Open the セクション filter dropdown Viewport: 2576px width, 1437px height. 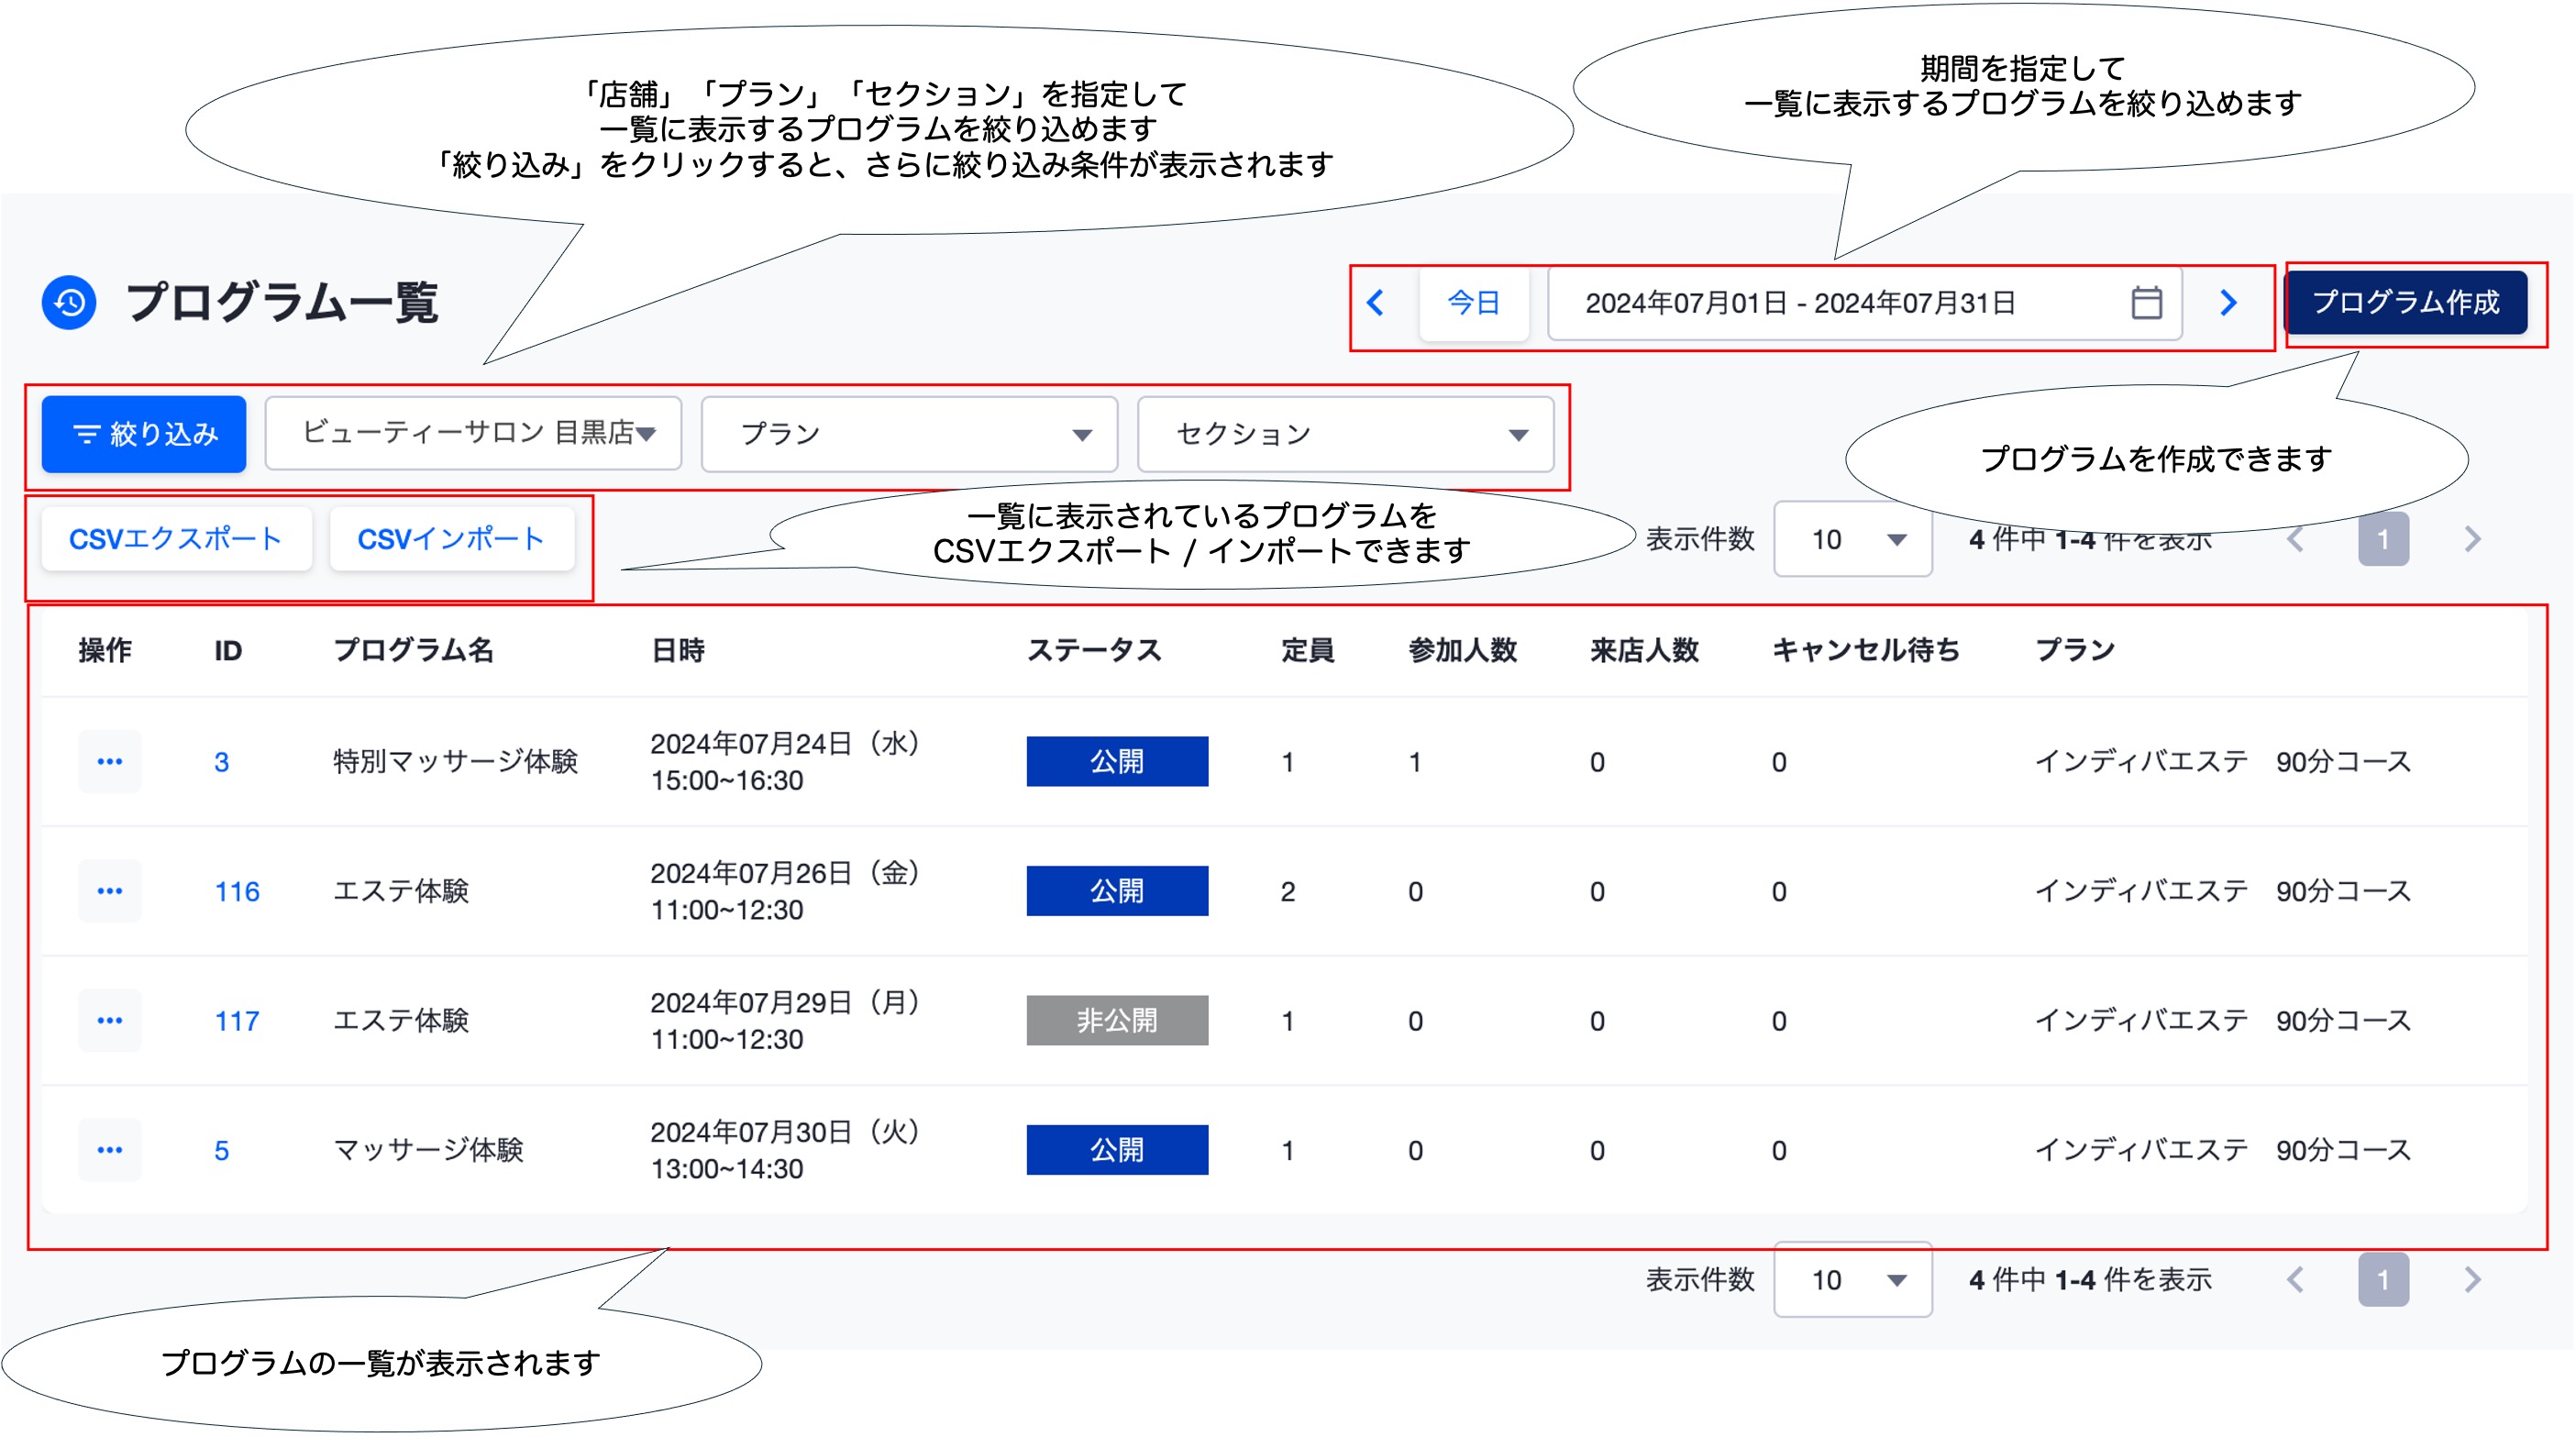(1345, 434)
